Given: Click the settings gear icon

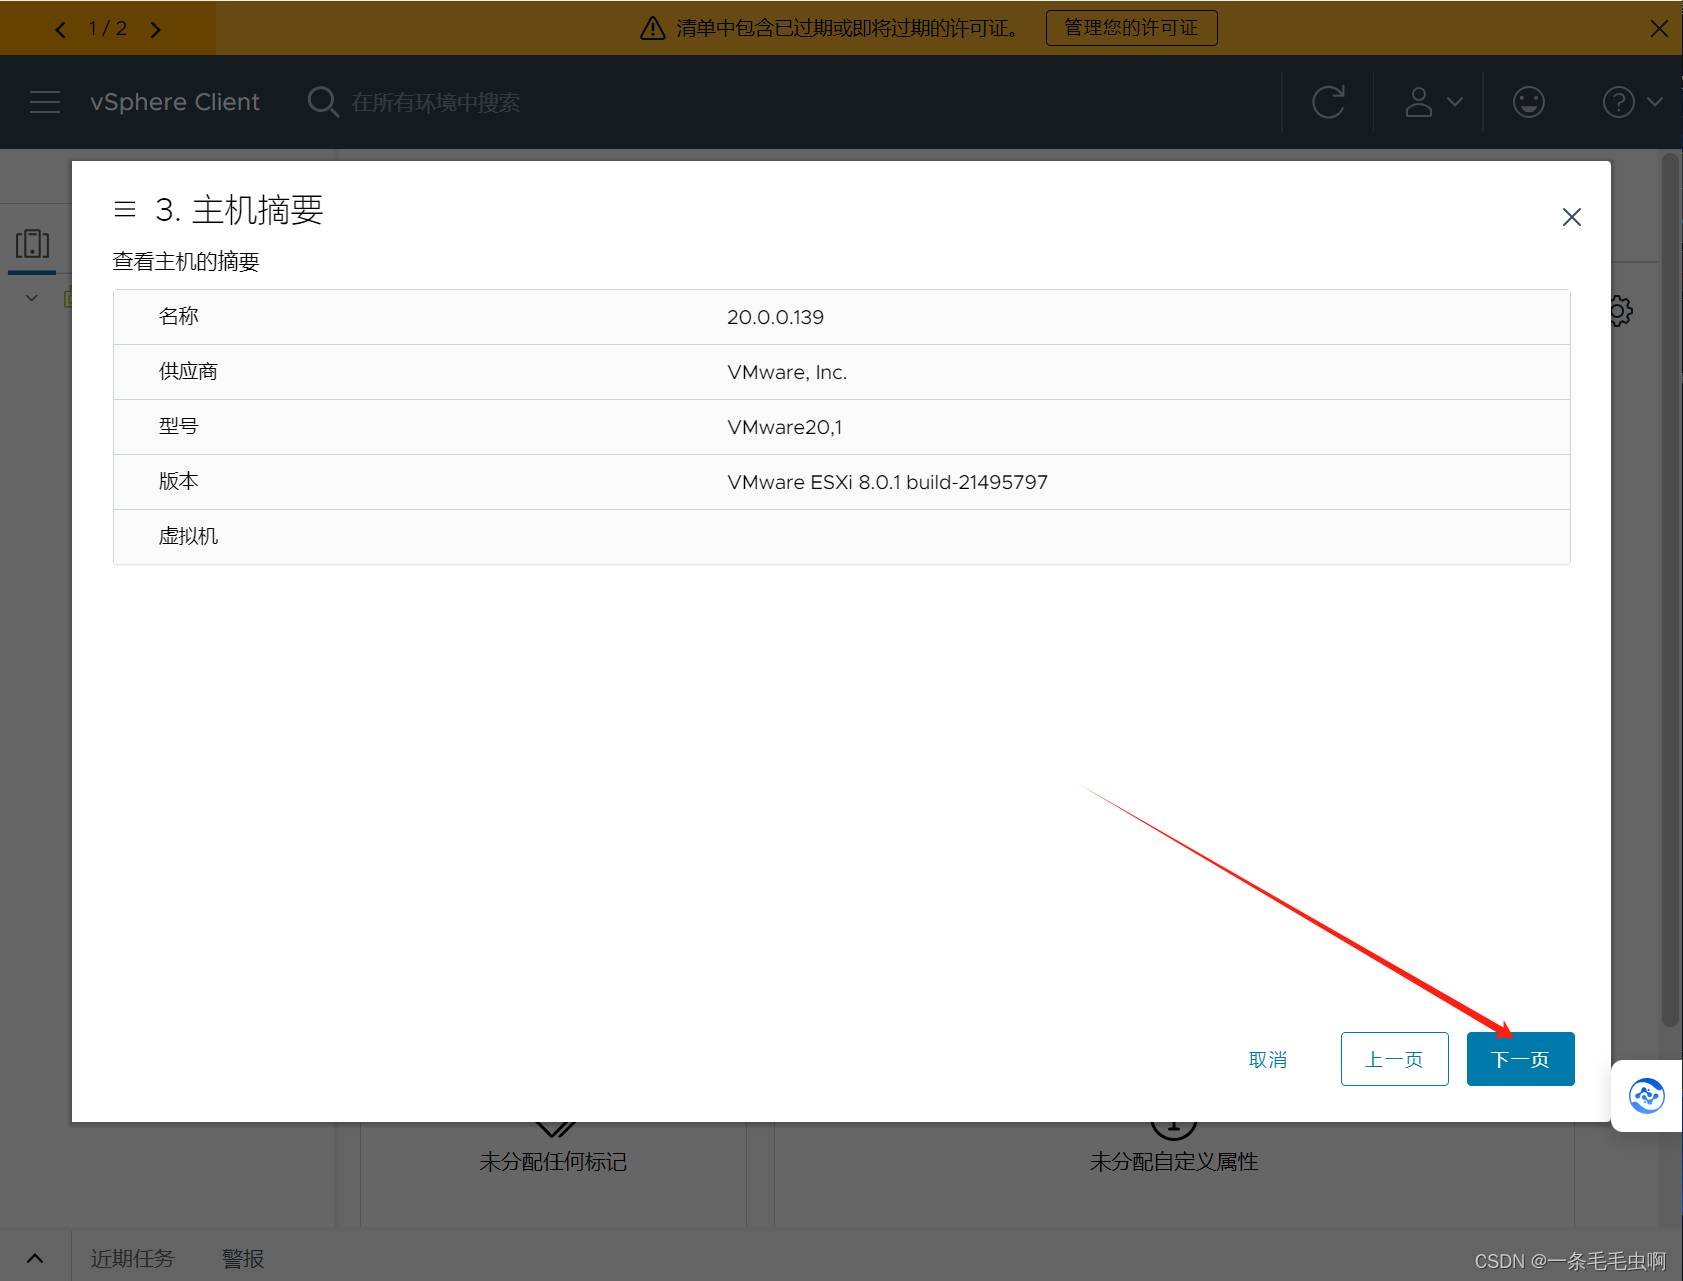Looking at the screenshot, I should (x=1622, y=311).
